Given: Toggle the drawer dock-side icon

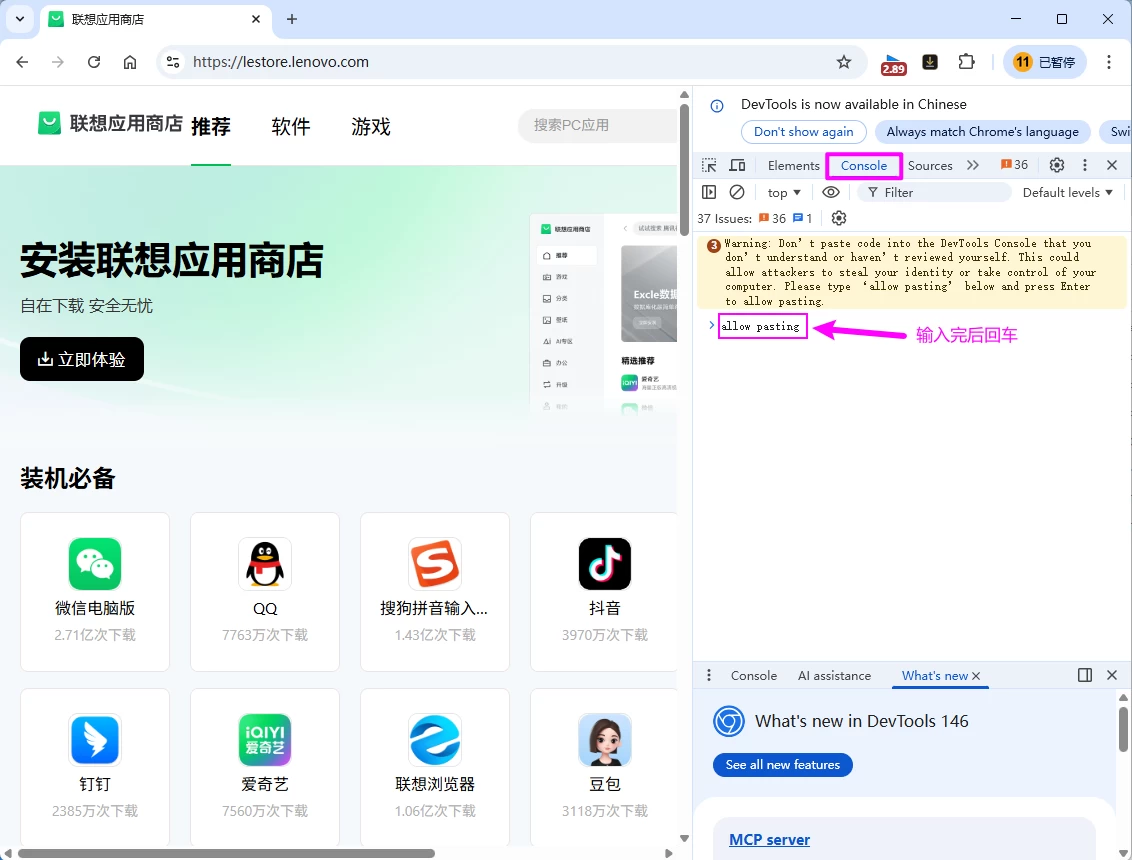Looking at the screenshot, I should (1084, 675).
